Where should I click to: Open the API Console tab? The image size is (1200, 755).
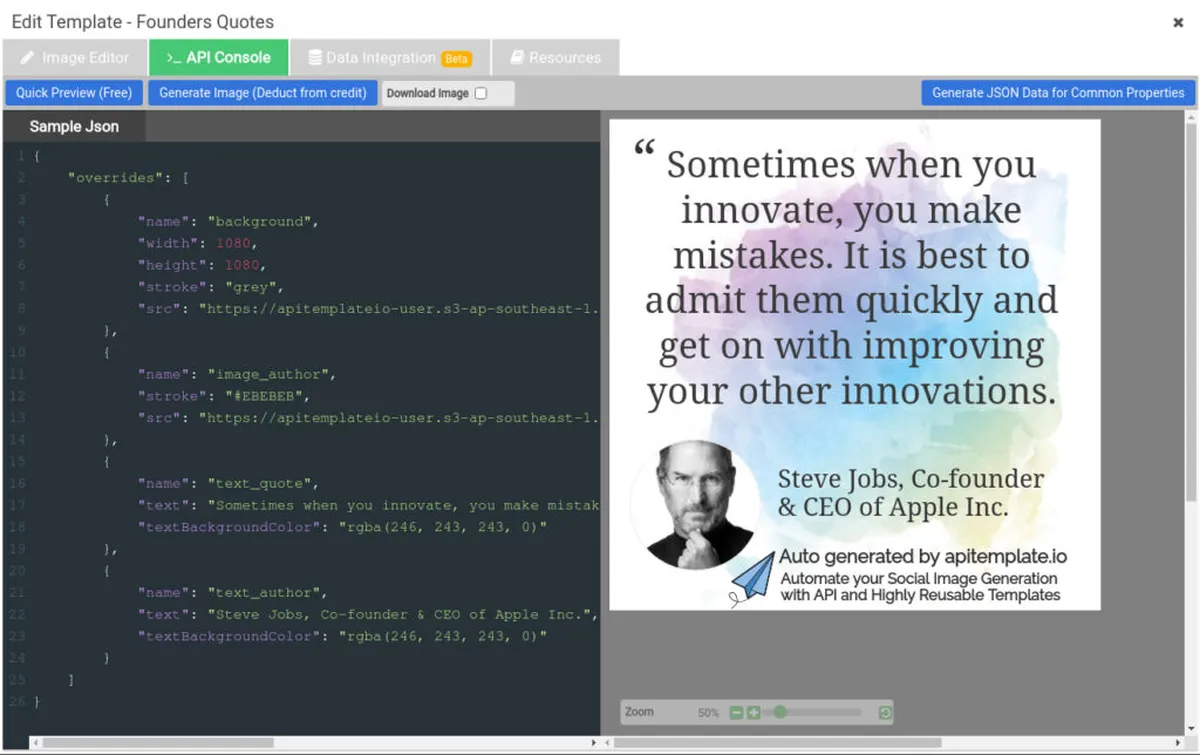[218, 58]
